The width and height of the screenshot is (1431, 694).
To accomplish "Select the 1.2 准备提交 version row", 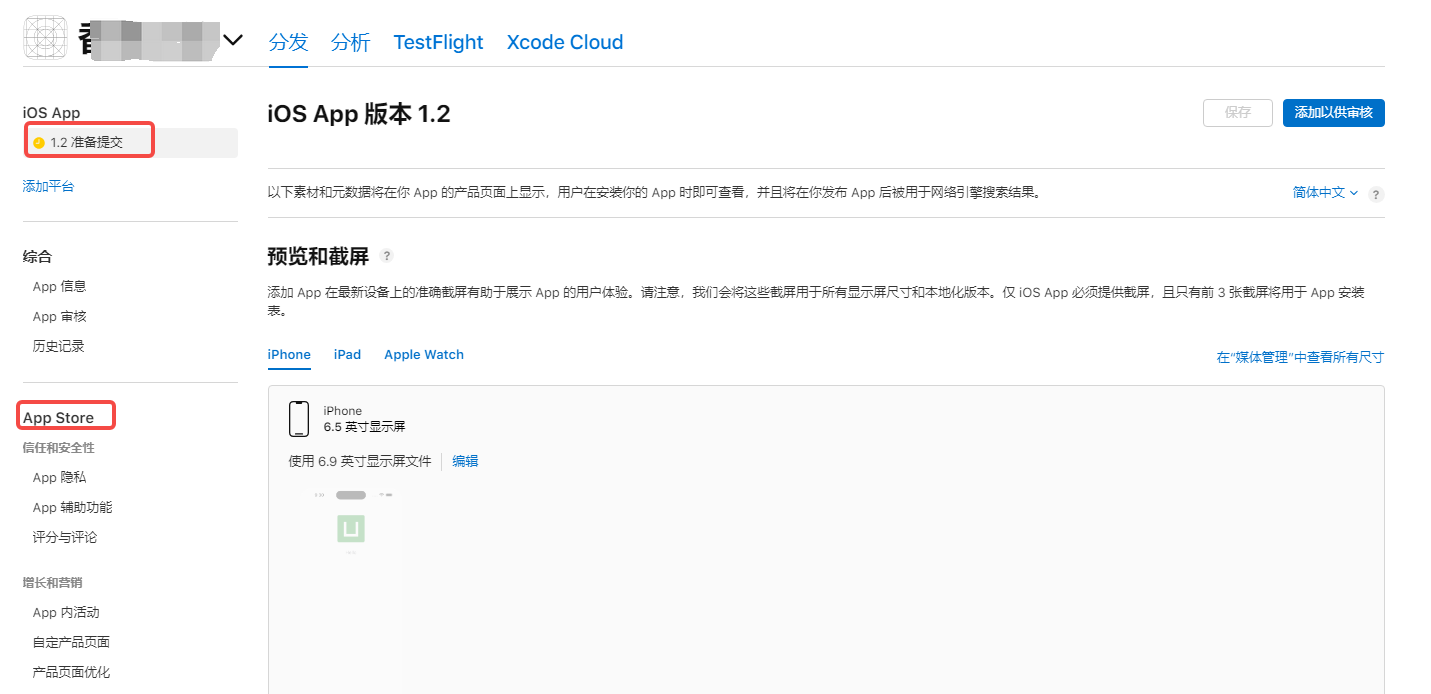I will [131, 142].
